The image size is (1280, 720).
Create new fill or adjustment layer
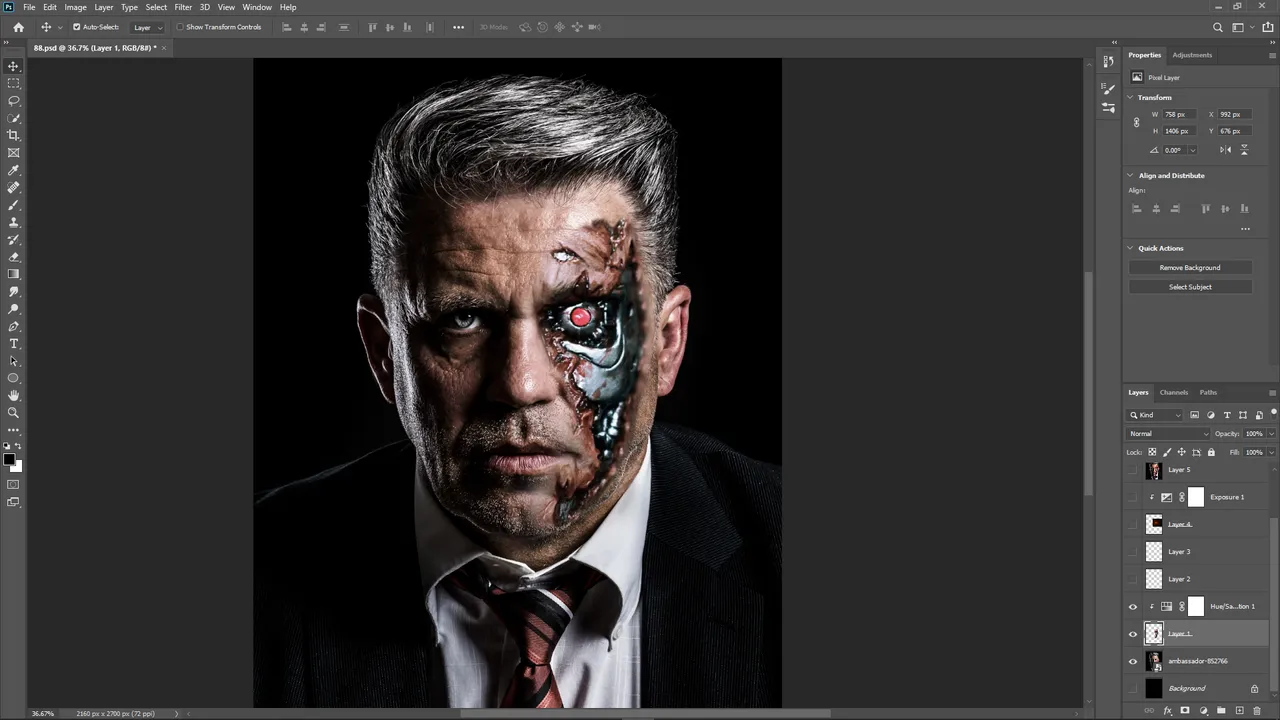(1203, 711)
